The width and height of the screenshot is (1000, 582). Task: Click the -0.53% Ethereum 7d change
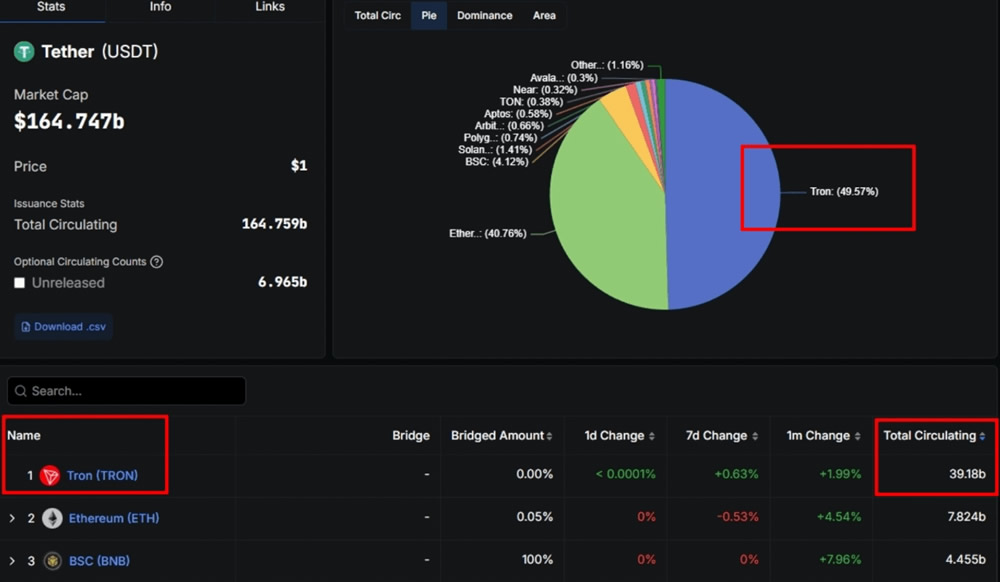tap(738, 517)
